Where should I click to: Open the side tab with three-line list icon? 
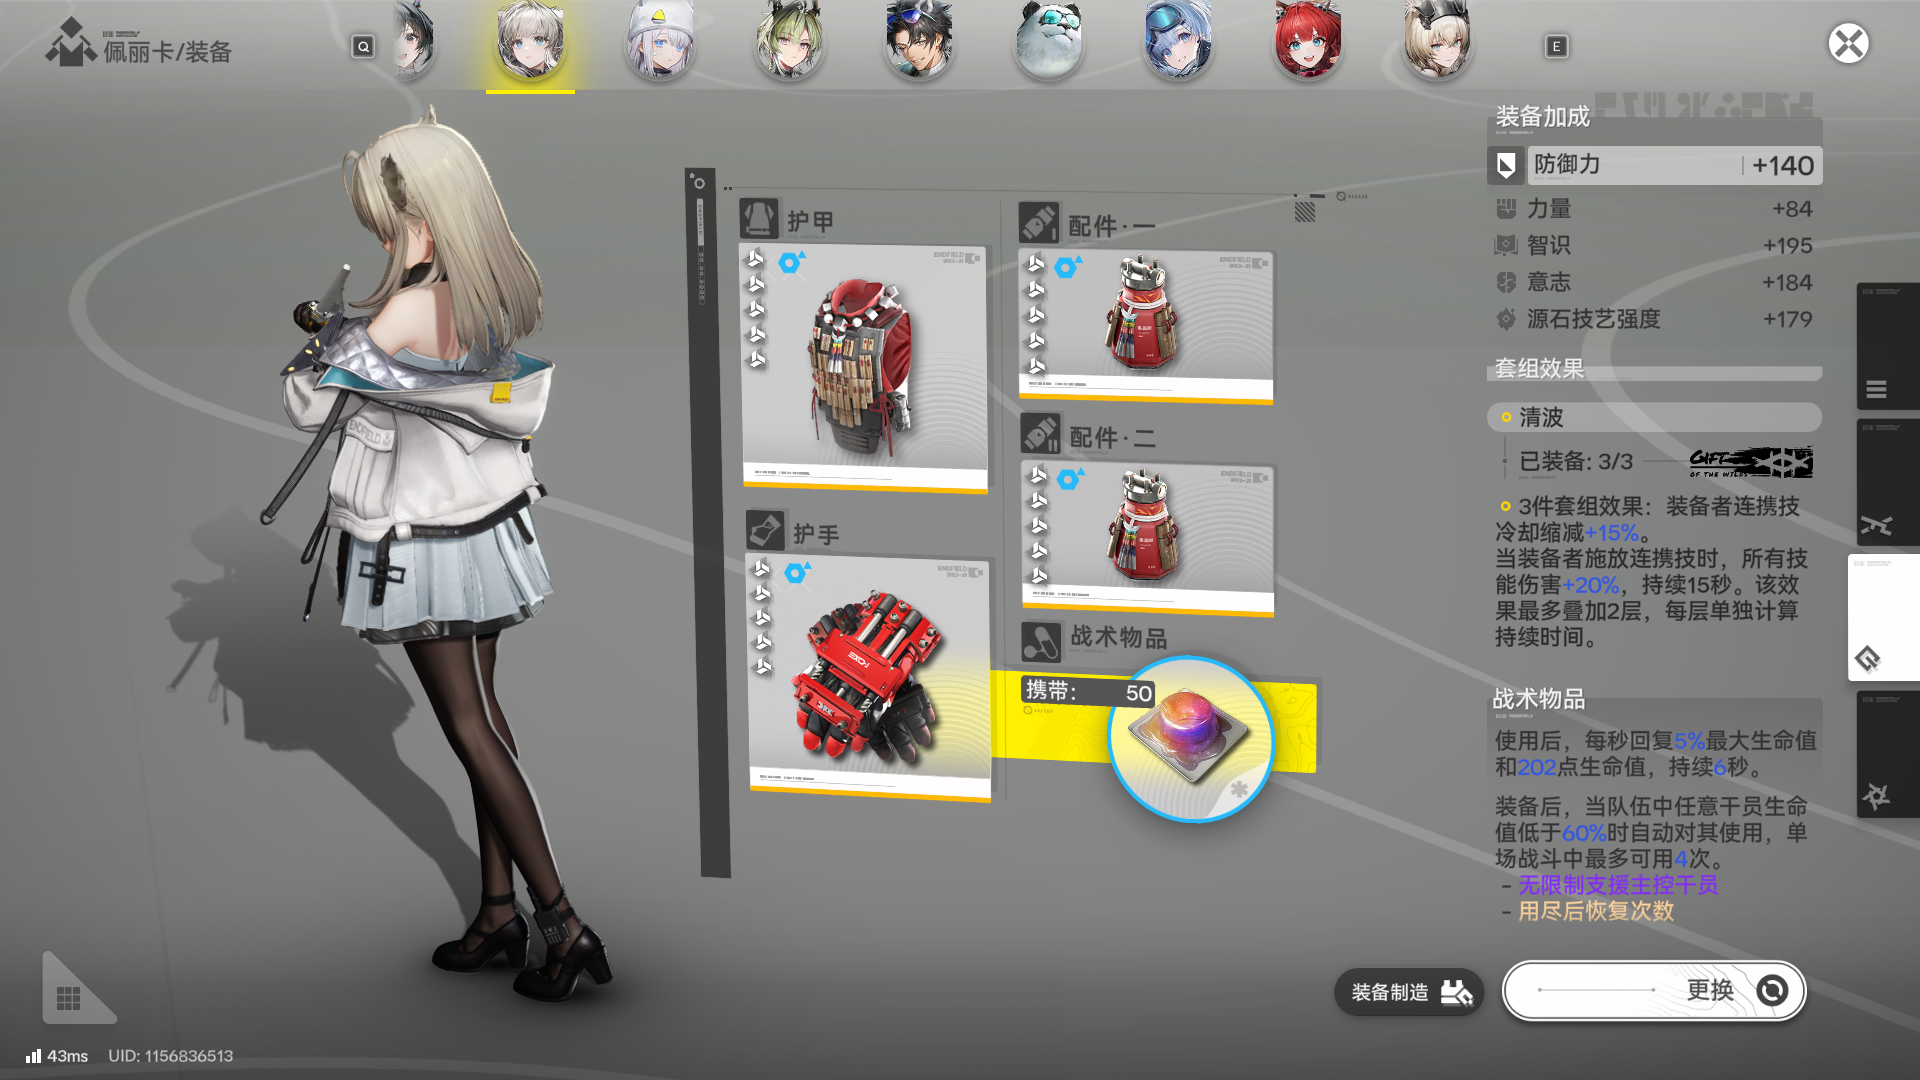pos(1888,347)
